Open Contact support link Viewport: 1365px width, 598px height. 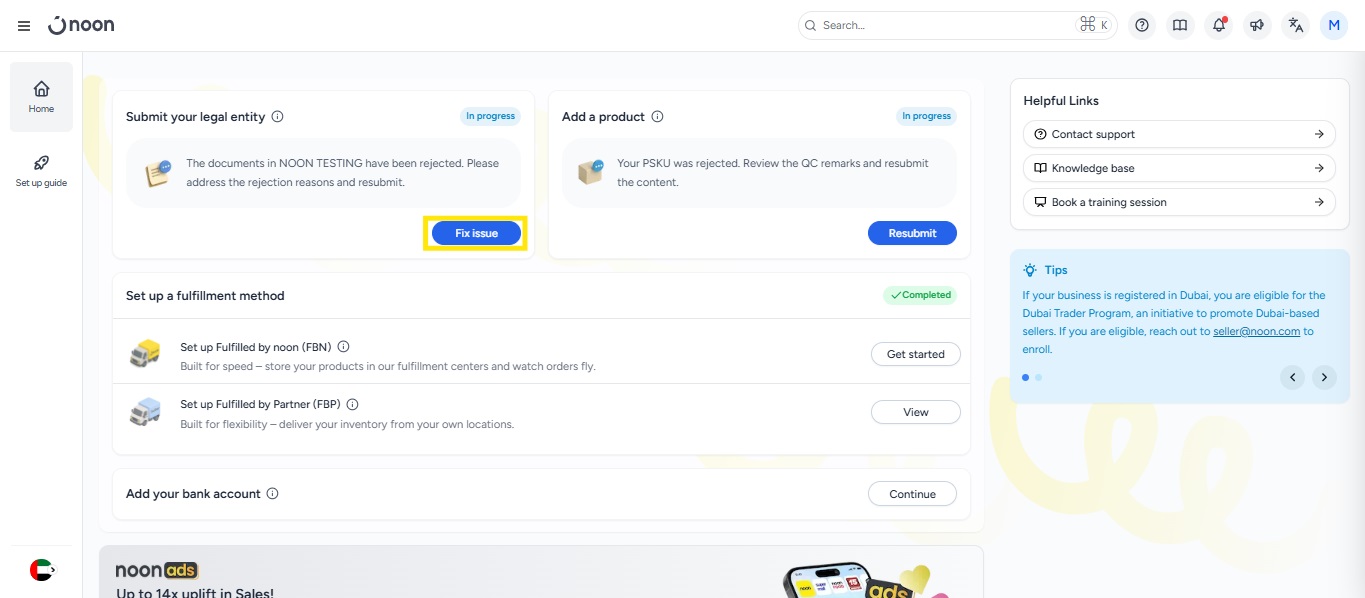click(x=1179, y=134)
